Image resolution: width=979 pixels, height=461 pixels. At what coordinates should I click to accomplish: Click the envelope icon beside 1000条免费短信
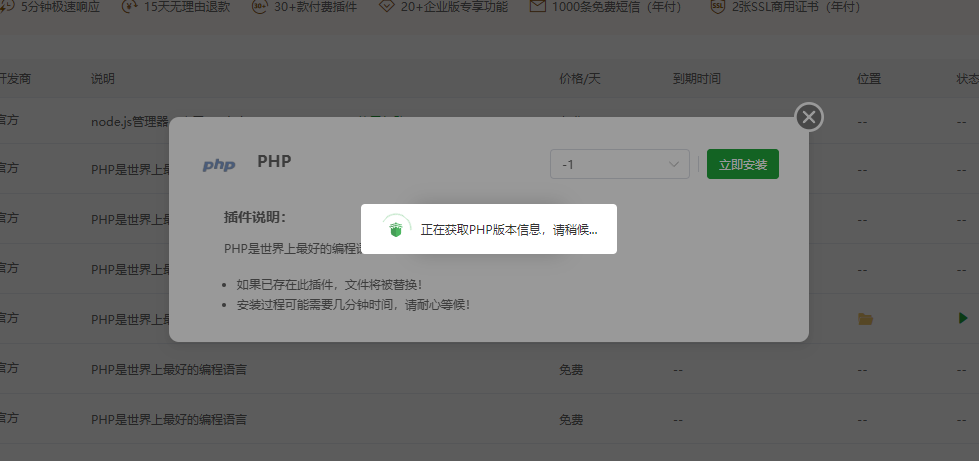coord(538,7)
